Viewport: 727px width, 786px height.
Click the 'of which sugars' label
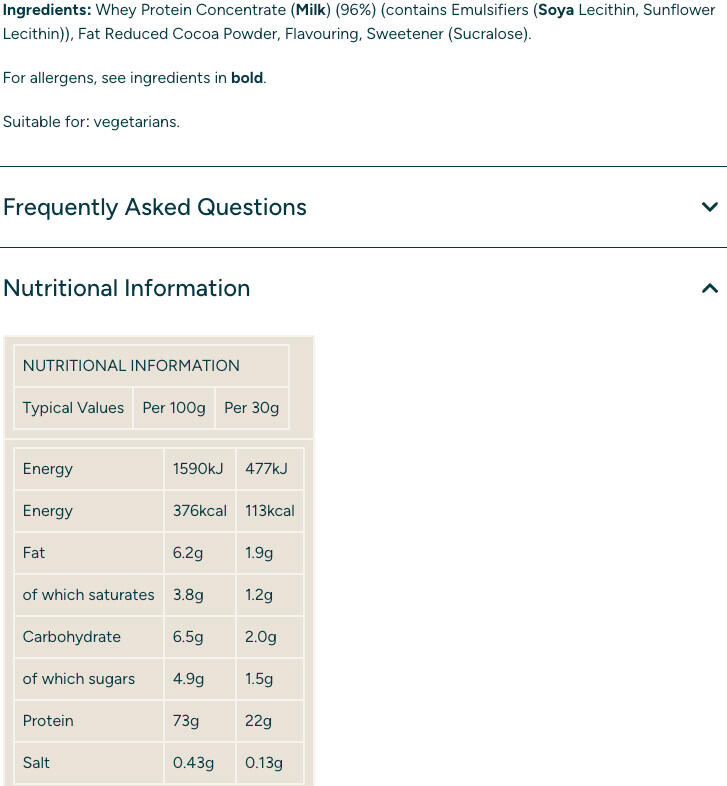click(x=79, y=679)
